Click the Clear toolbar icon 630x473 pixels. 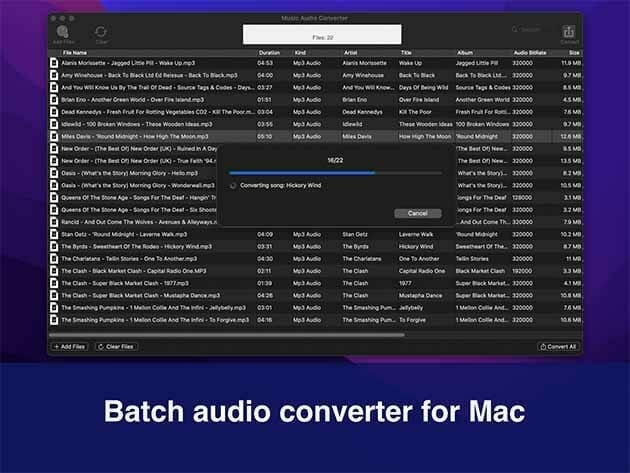102,32
